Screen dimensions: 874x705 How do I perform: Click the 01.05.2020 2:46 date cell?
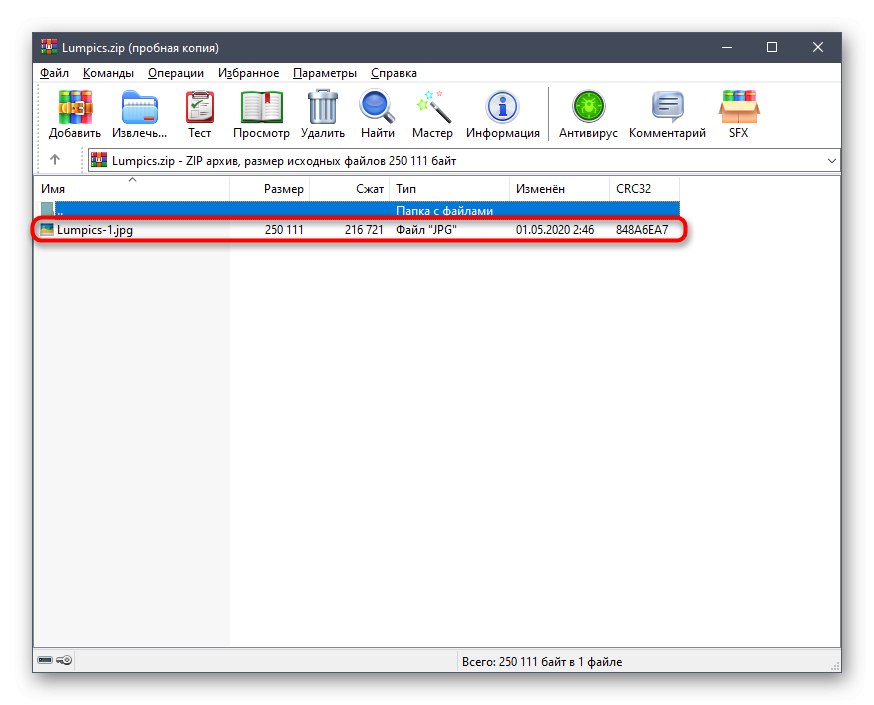pos(555,230)
